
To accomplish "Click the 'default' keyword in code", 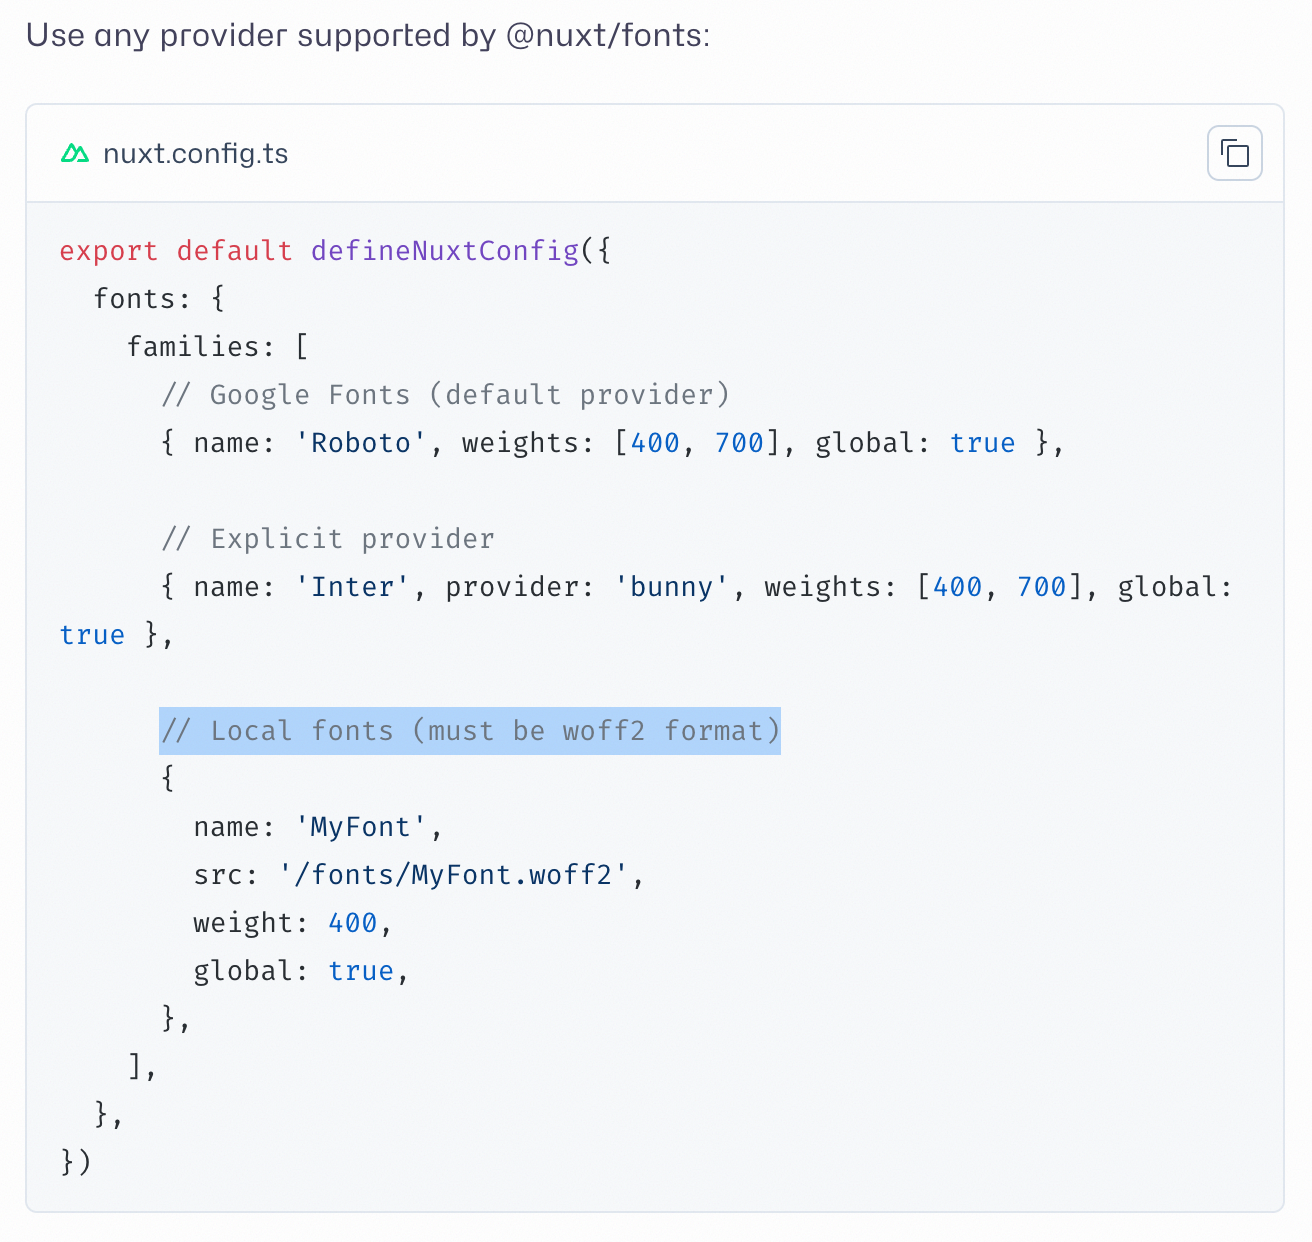I will click(x=234, y=251).
